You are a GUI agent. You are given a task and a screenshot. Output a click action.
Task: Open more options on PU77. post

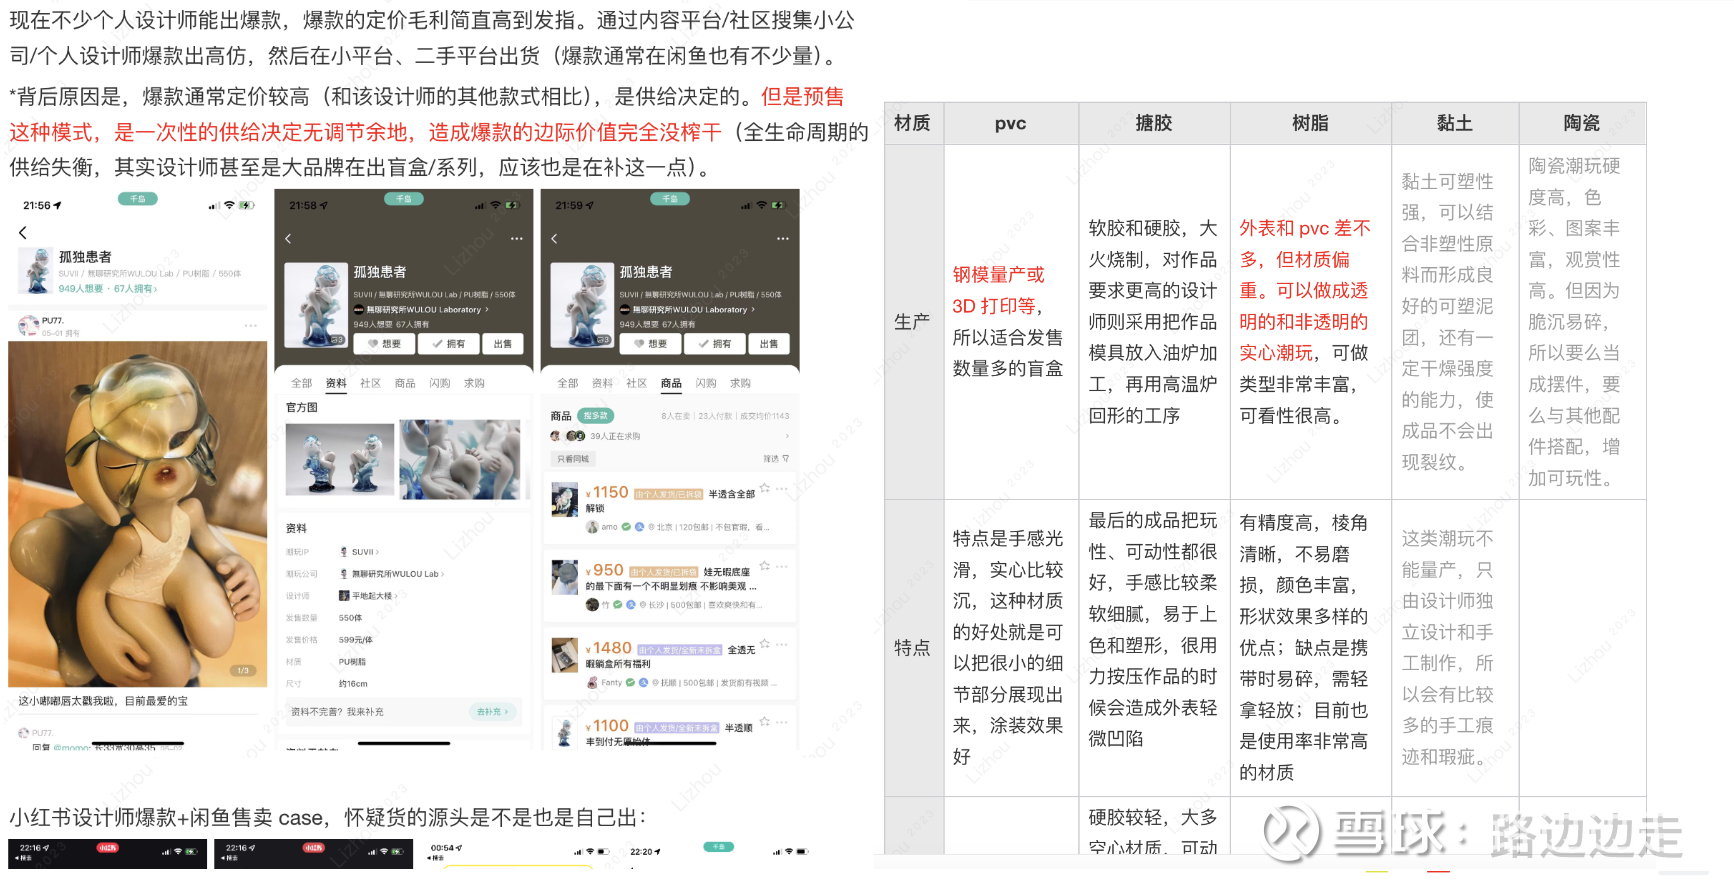point(250,325)
